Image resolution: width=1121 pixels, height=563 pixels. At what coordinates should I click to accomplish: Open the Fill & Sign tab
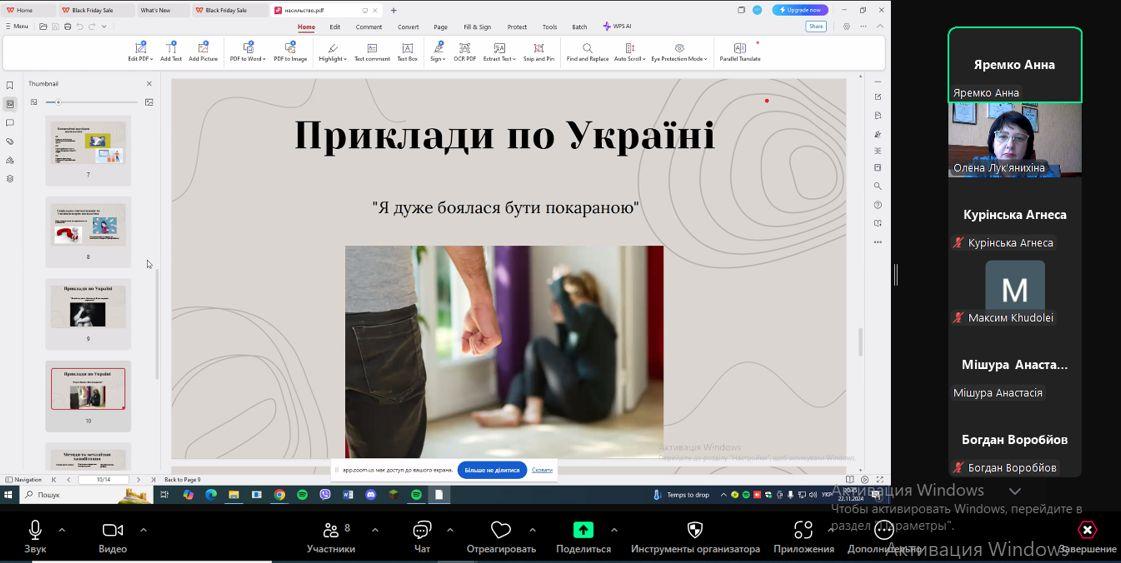pos(477,27)
